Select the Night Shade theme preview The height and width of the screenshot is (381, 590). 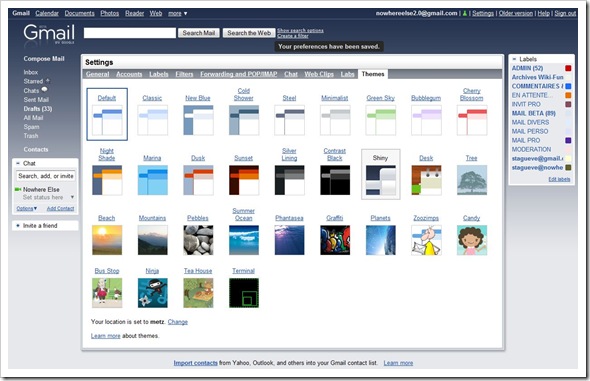coord(107,180)
